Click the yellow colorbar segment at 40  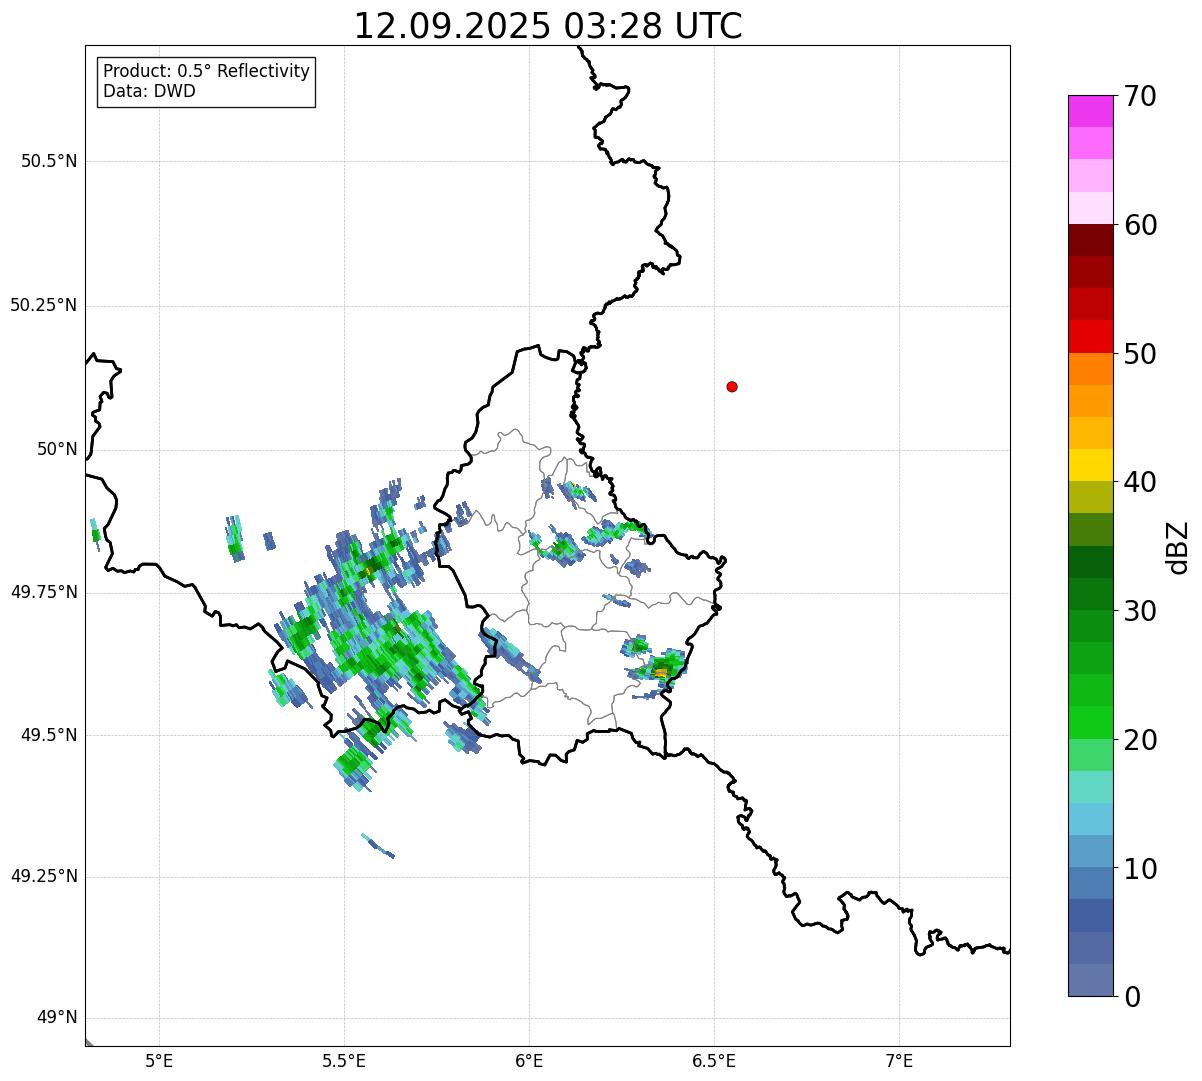click(x=1091, y=465)
